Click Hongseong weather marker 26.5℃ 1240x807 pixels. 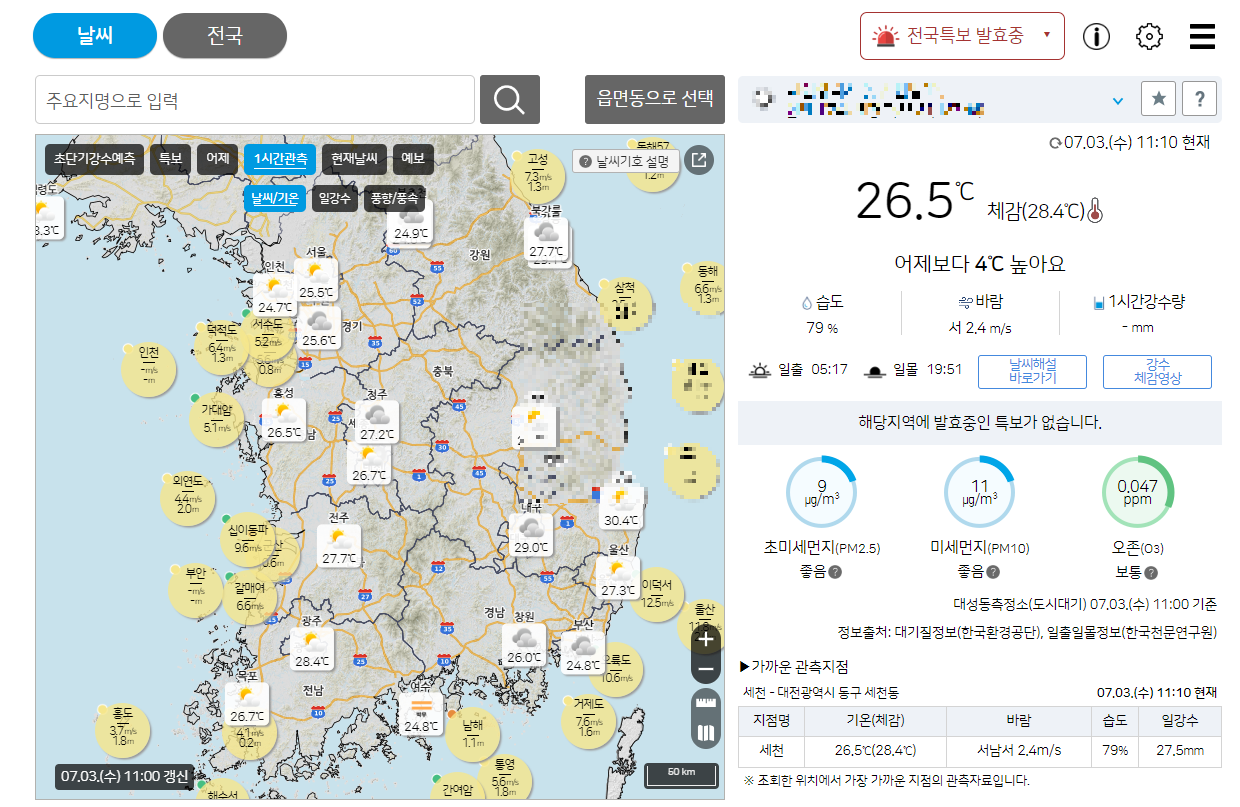[284, 420]
